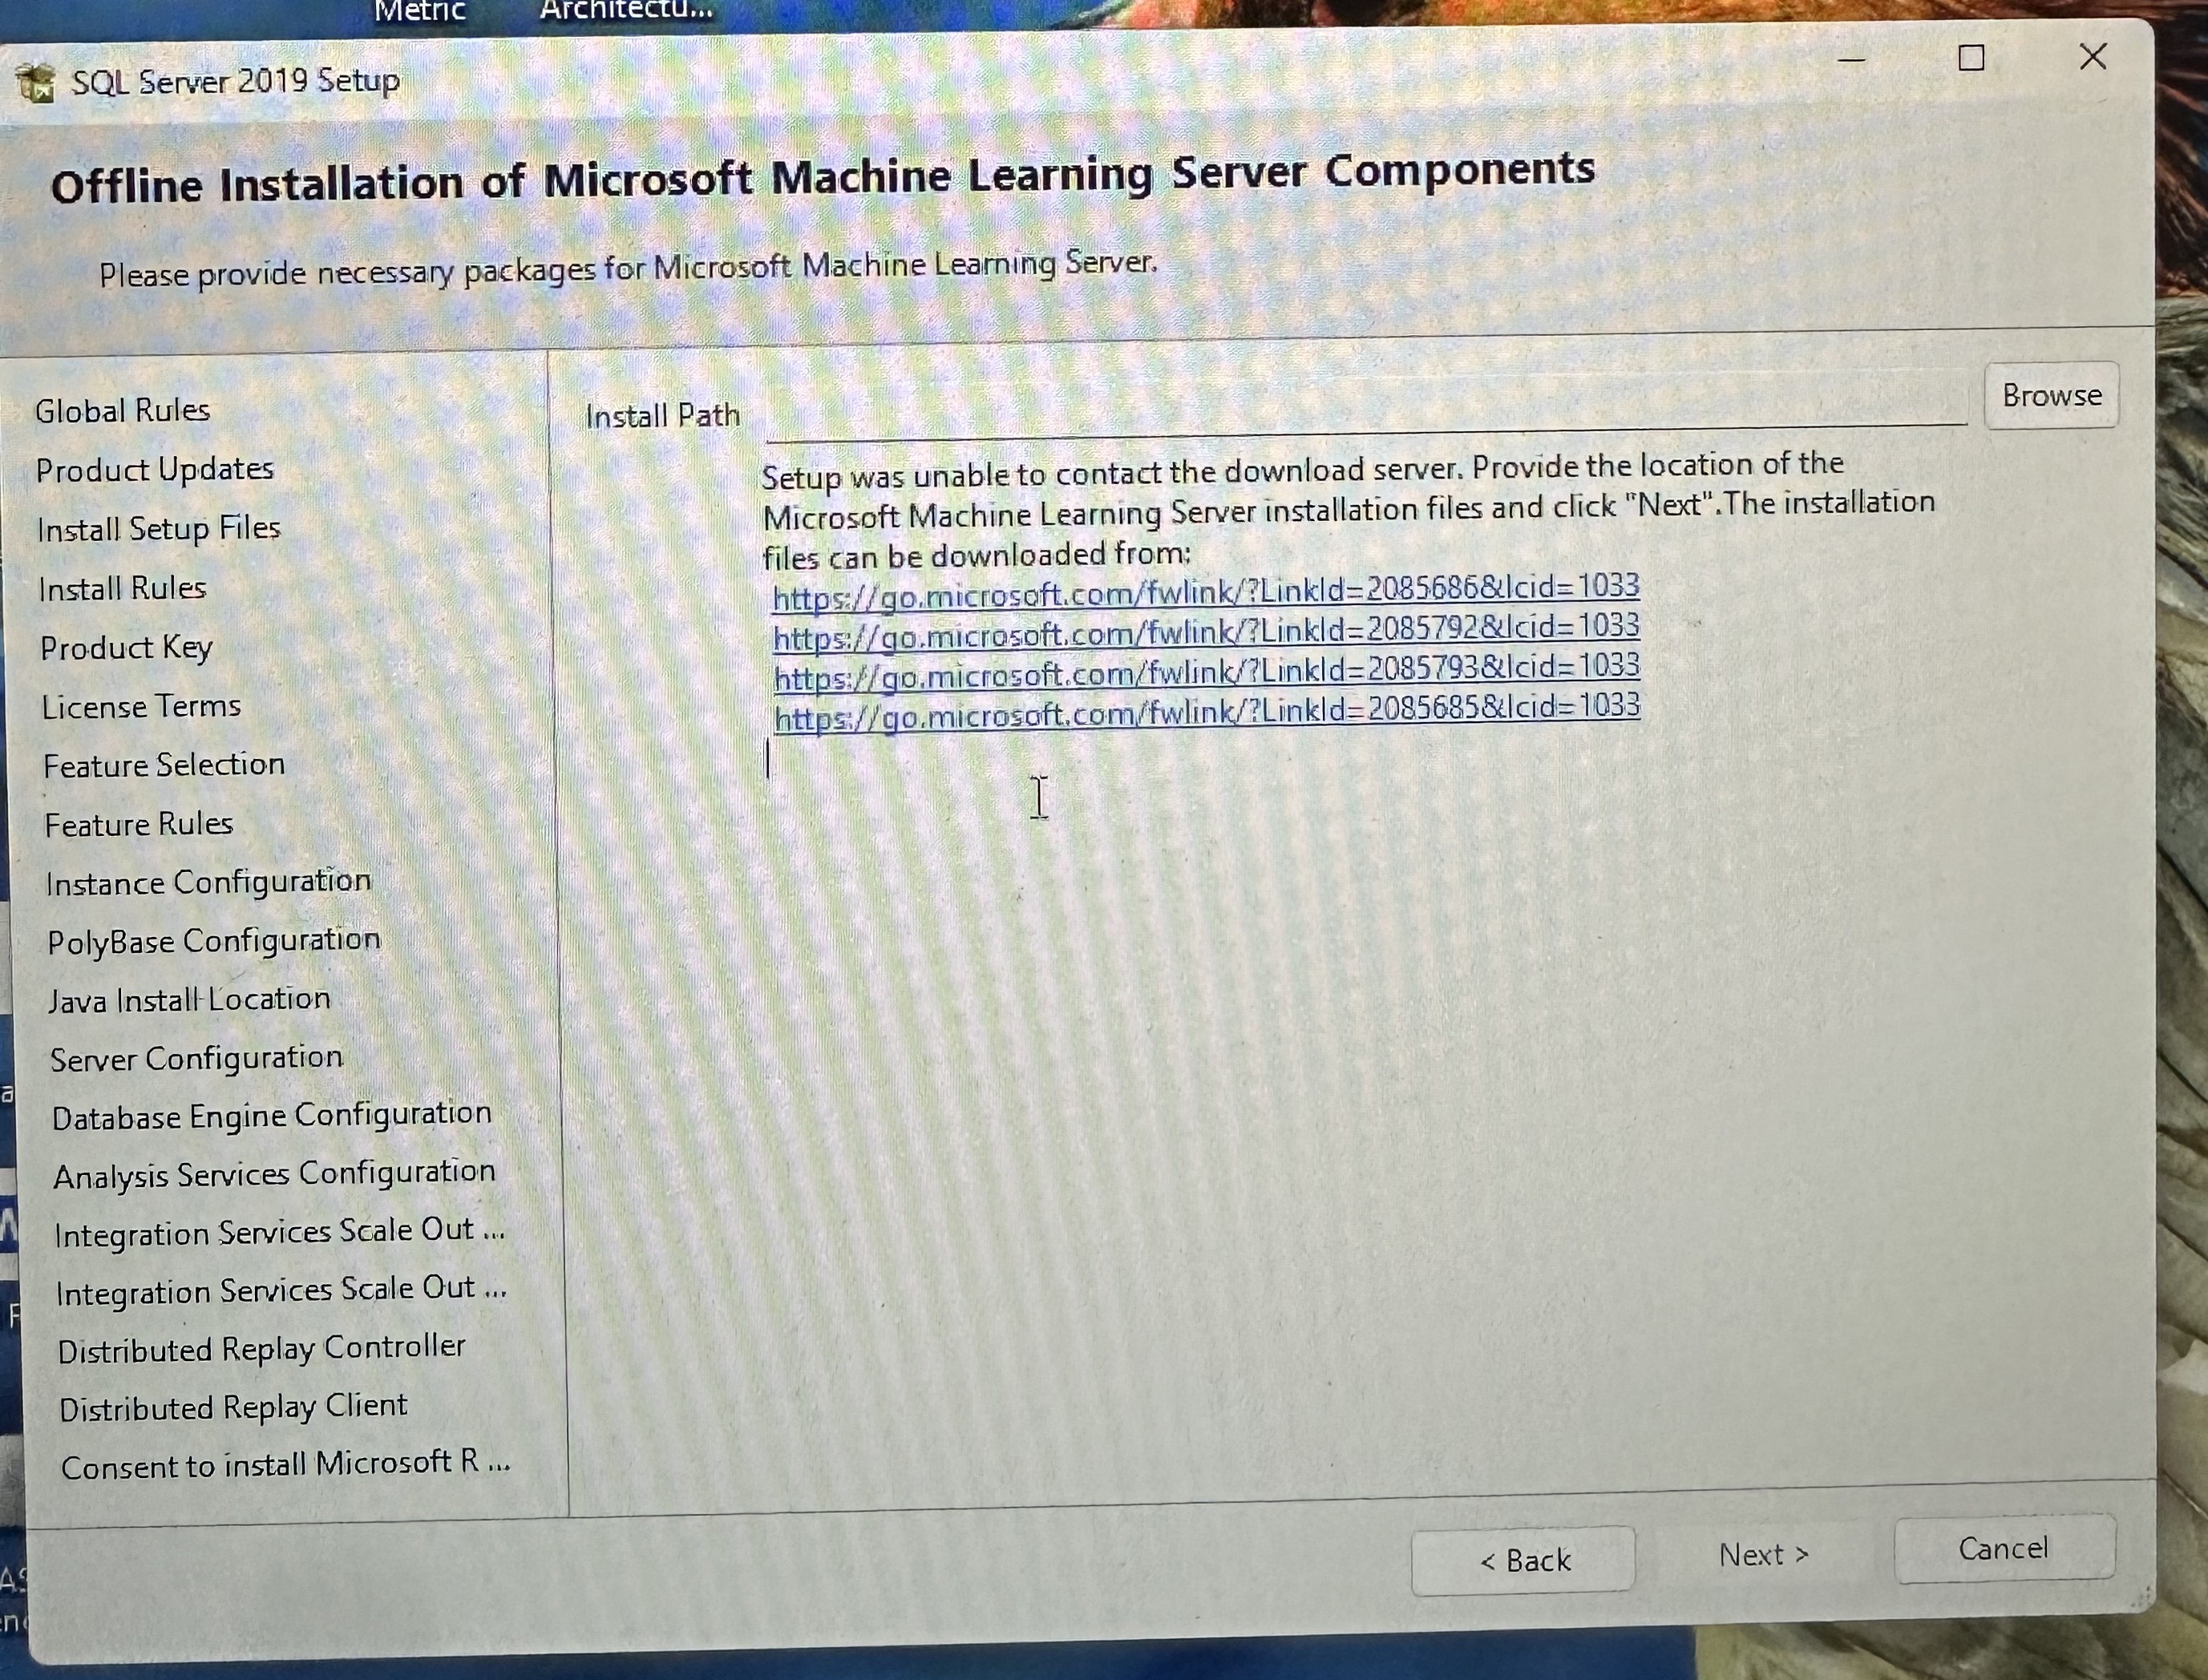Click the Architectu... taskbar item
The width and height of the screenshot is (2208, 1680).
tap(622, 10)
